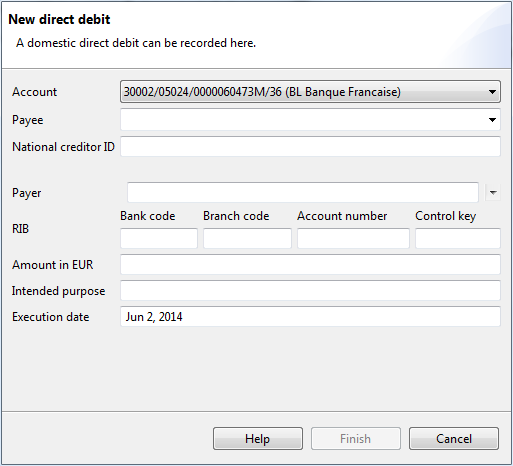The height and width of the screenshot is (466, 513).
Task: Focus the Control key field
Action: click(458, 238)
